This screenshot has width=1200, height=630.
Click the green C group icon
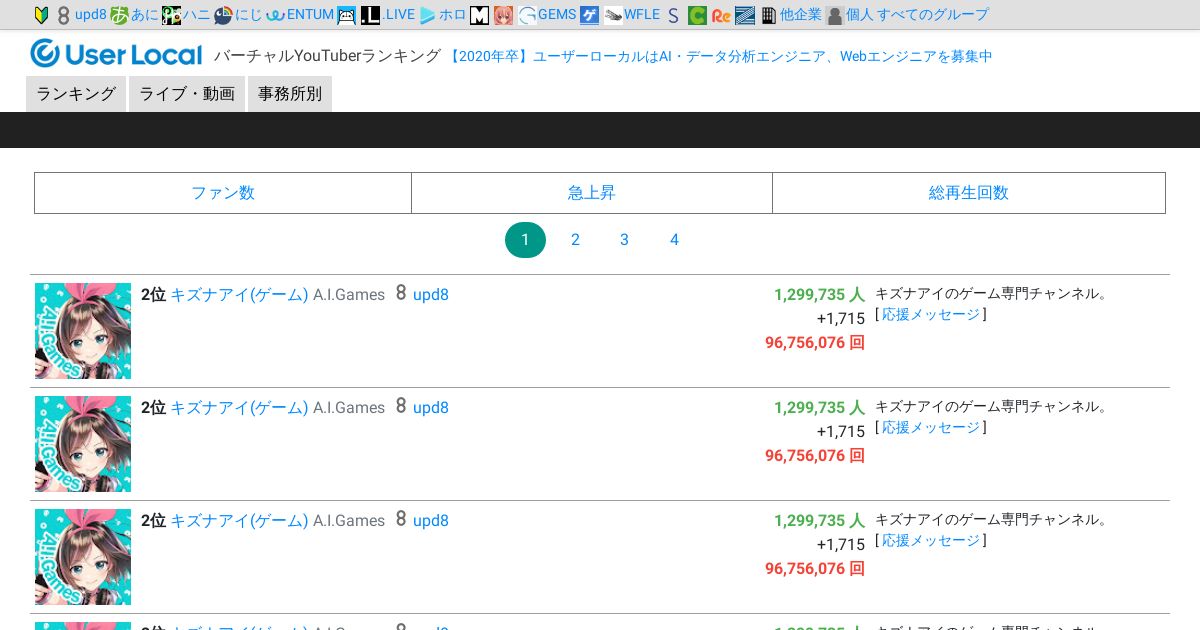point(697,15)
